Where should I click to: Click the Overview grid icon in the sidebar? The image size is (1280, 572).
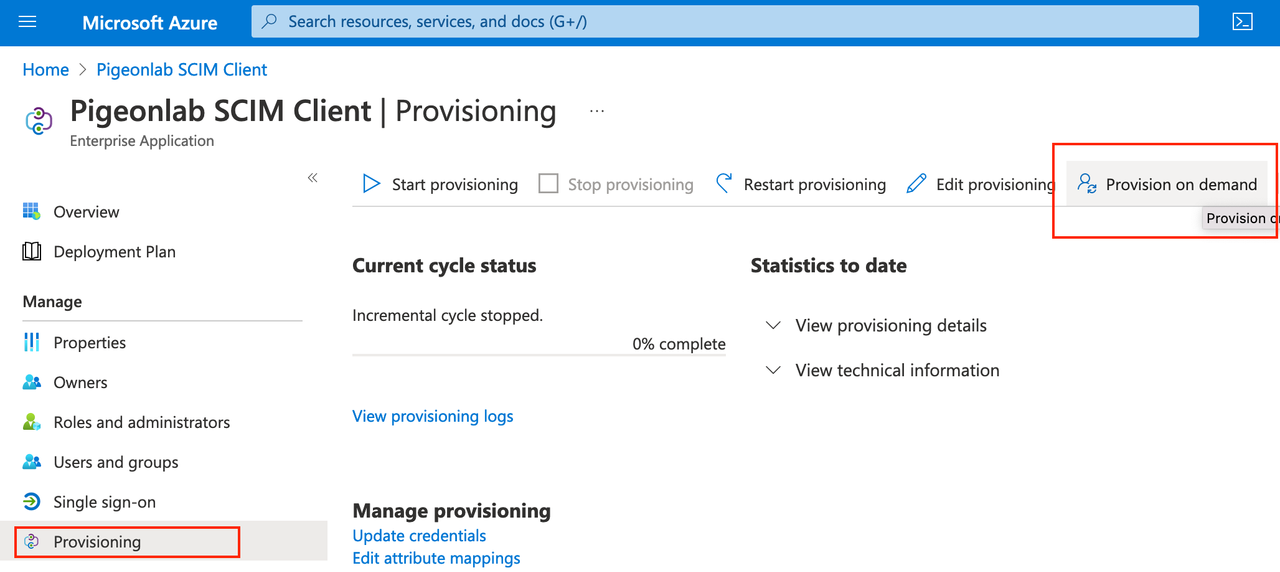32,212
